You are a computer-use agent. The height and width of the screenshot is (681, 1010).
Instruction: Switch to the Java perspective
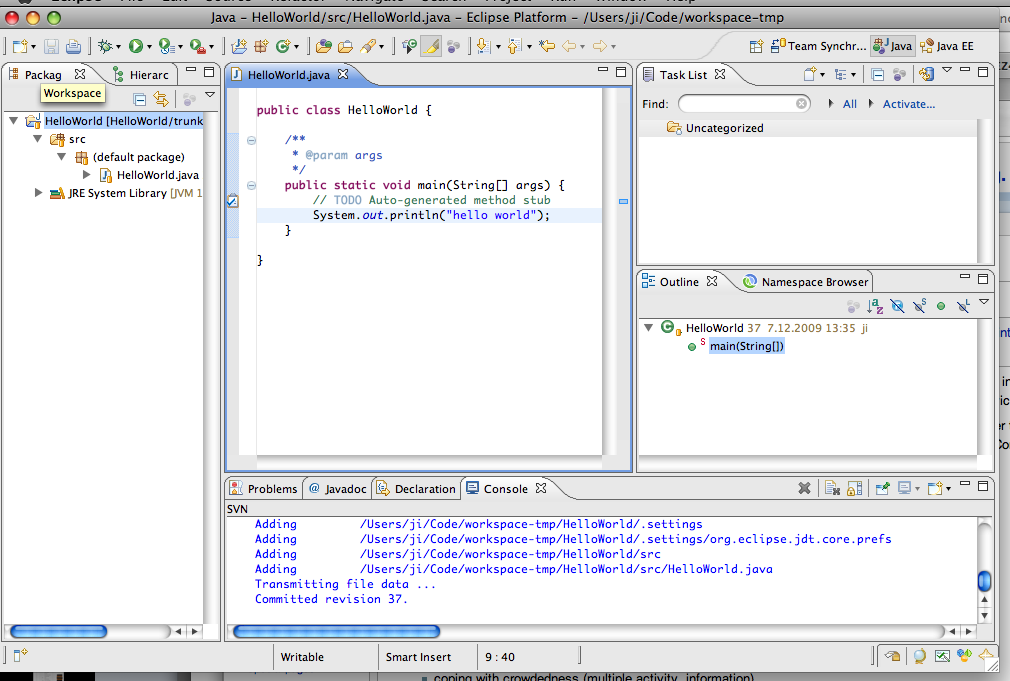point(892,46)
